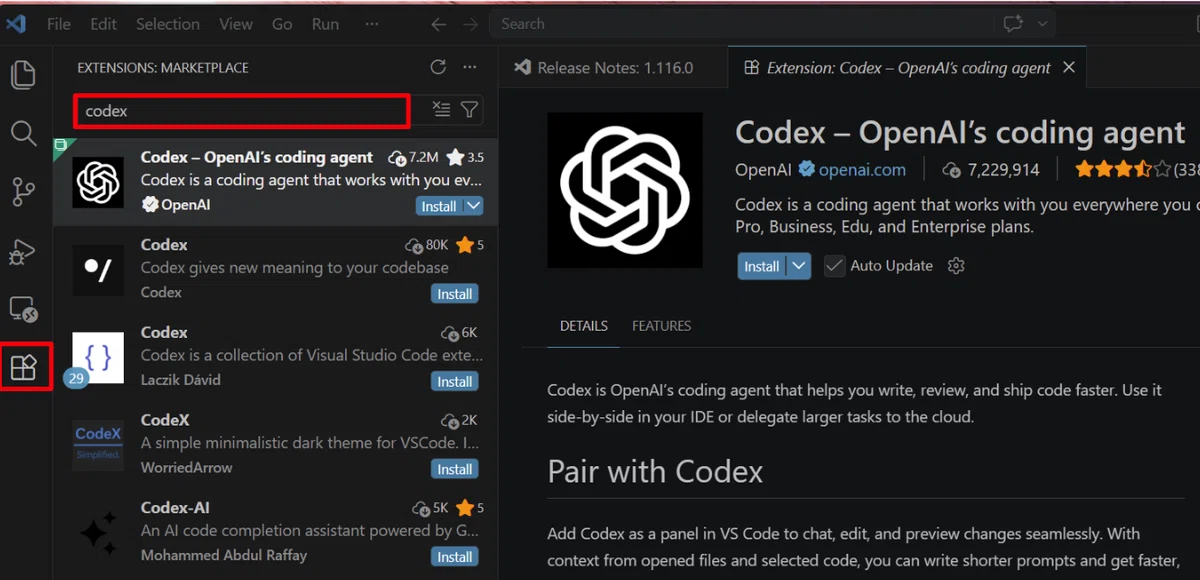Viewport: 1200px width, 580px height.
Task: Open the Run and Debug view
Action: click(x=23, y=251)
